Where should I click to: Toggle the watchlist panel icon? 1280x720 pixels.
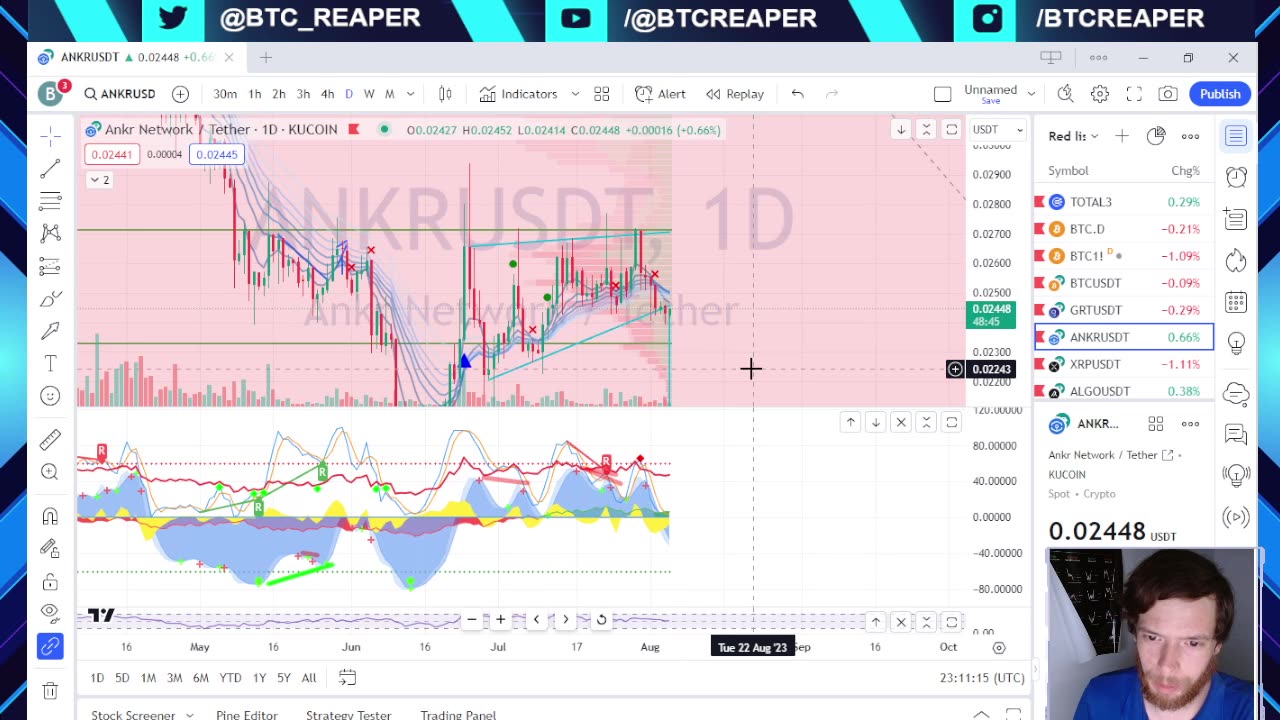coord(1236,136)
